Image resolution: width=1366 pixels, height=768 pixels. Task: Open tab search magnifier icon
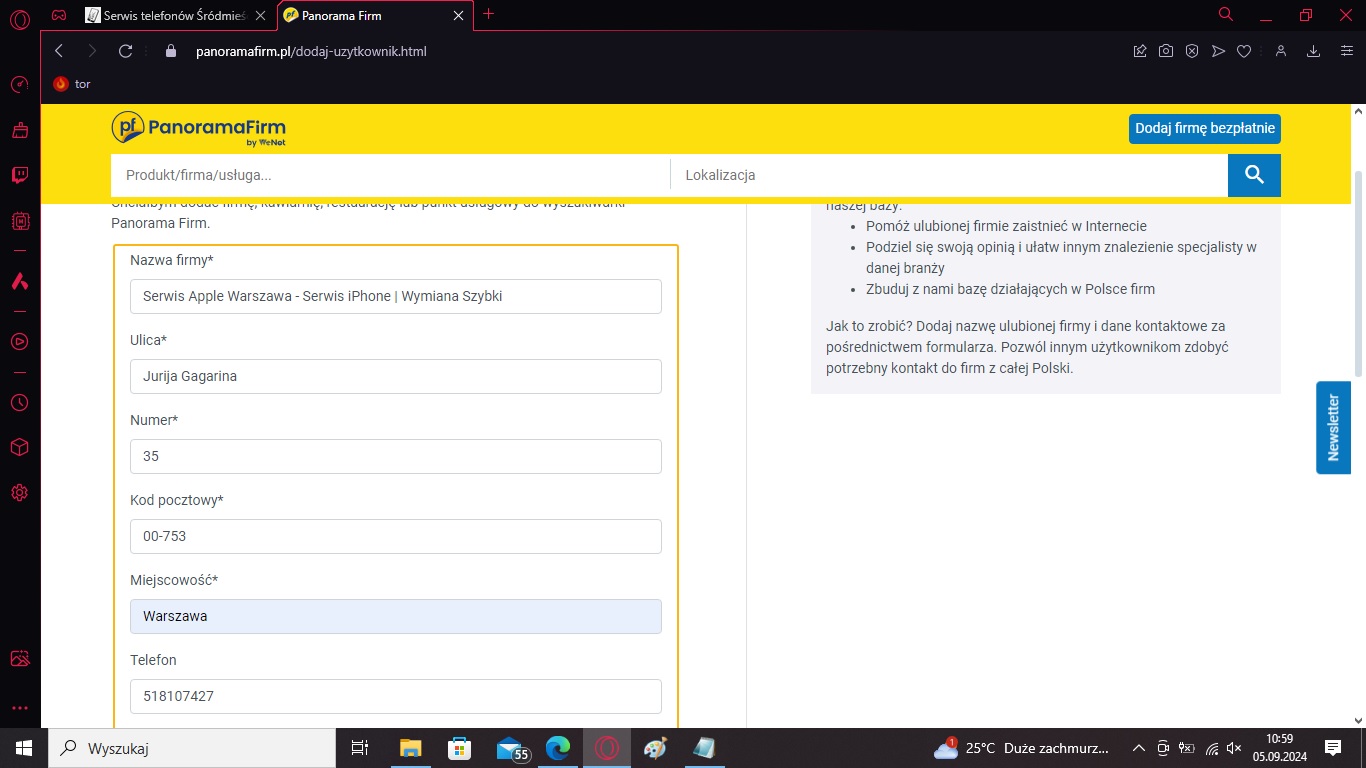1226,15
